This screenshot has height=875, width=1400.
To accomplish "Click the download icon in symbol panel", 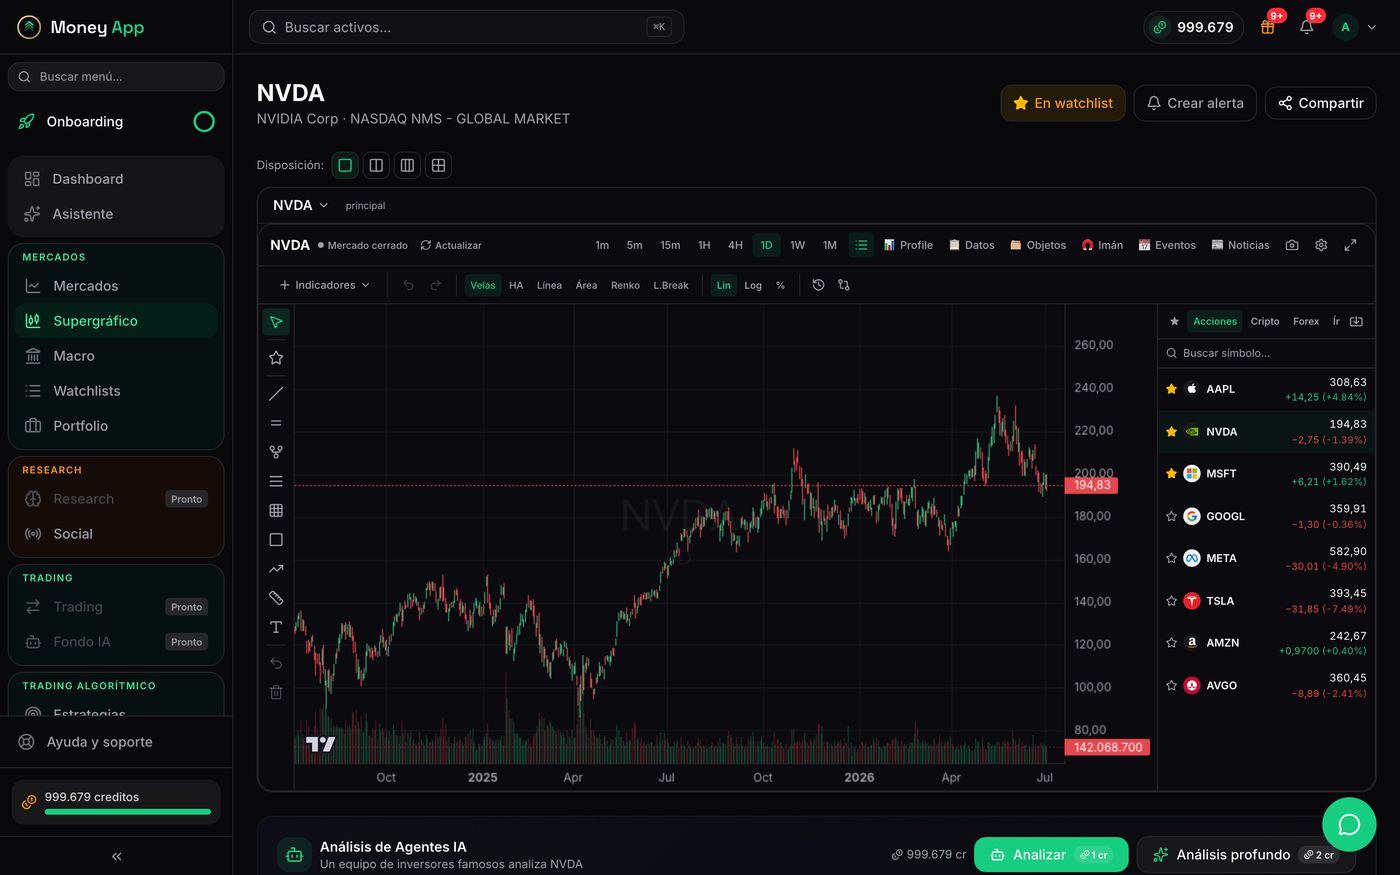I will pyautogui.click(x=1356, y=321).
